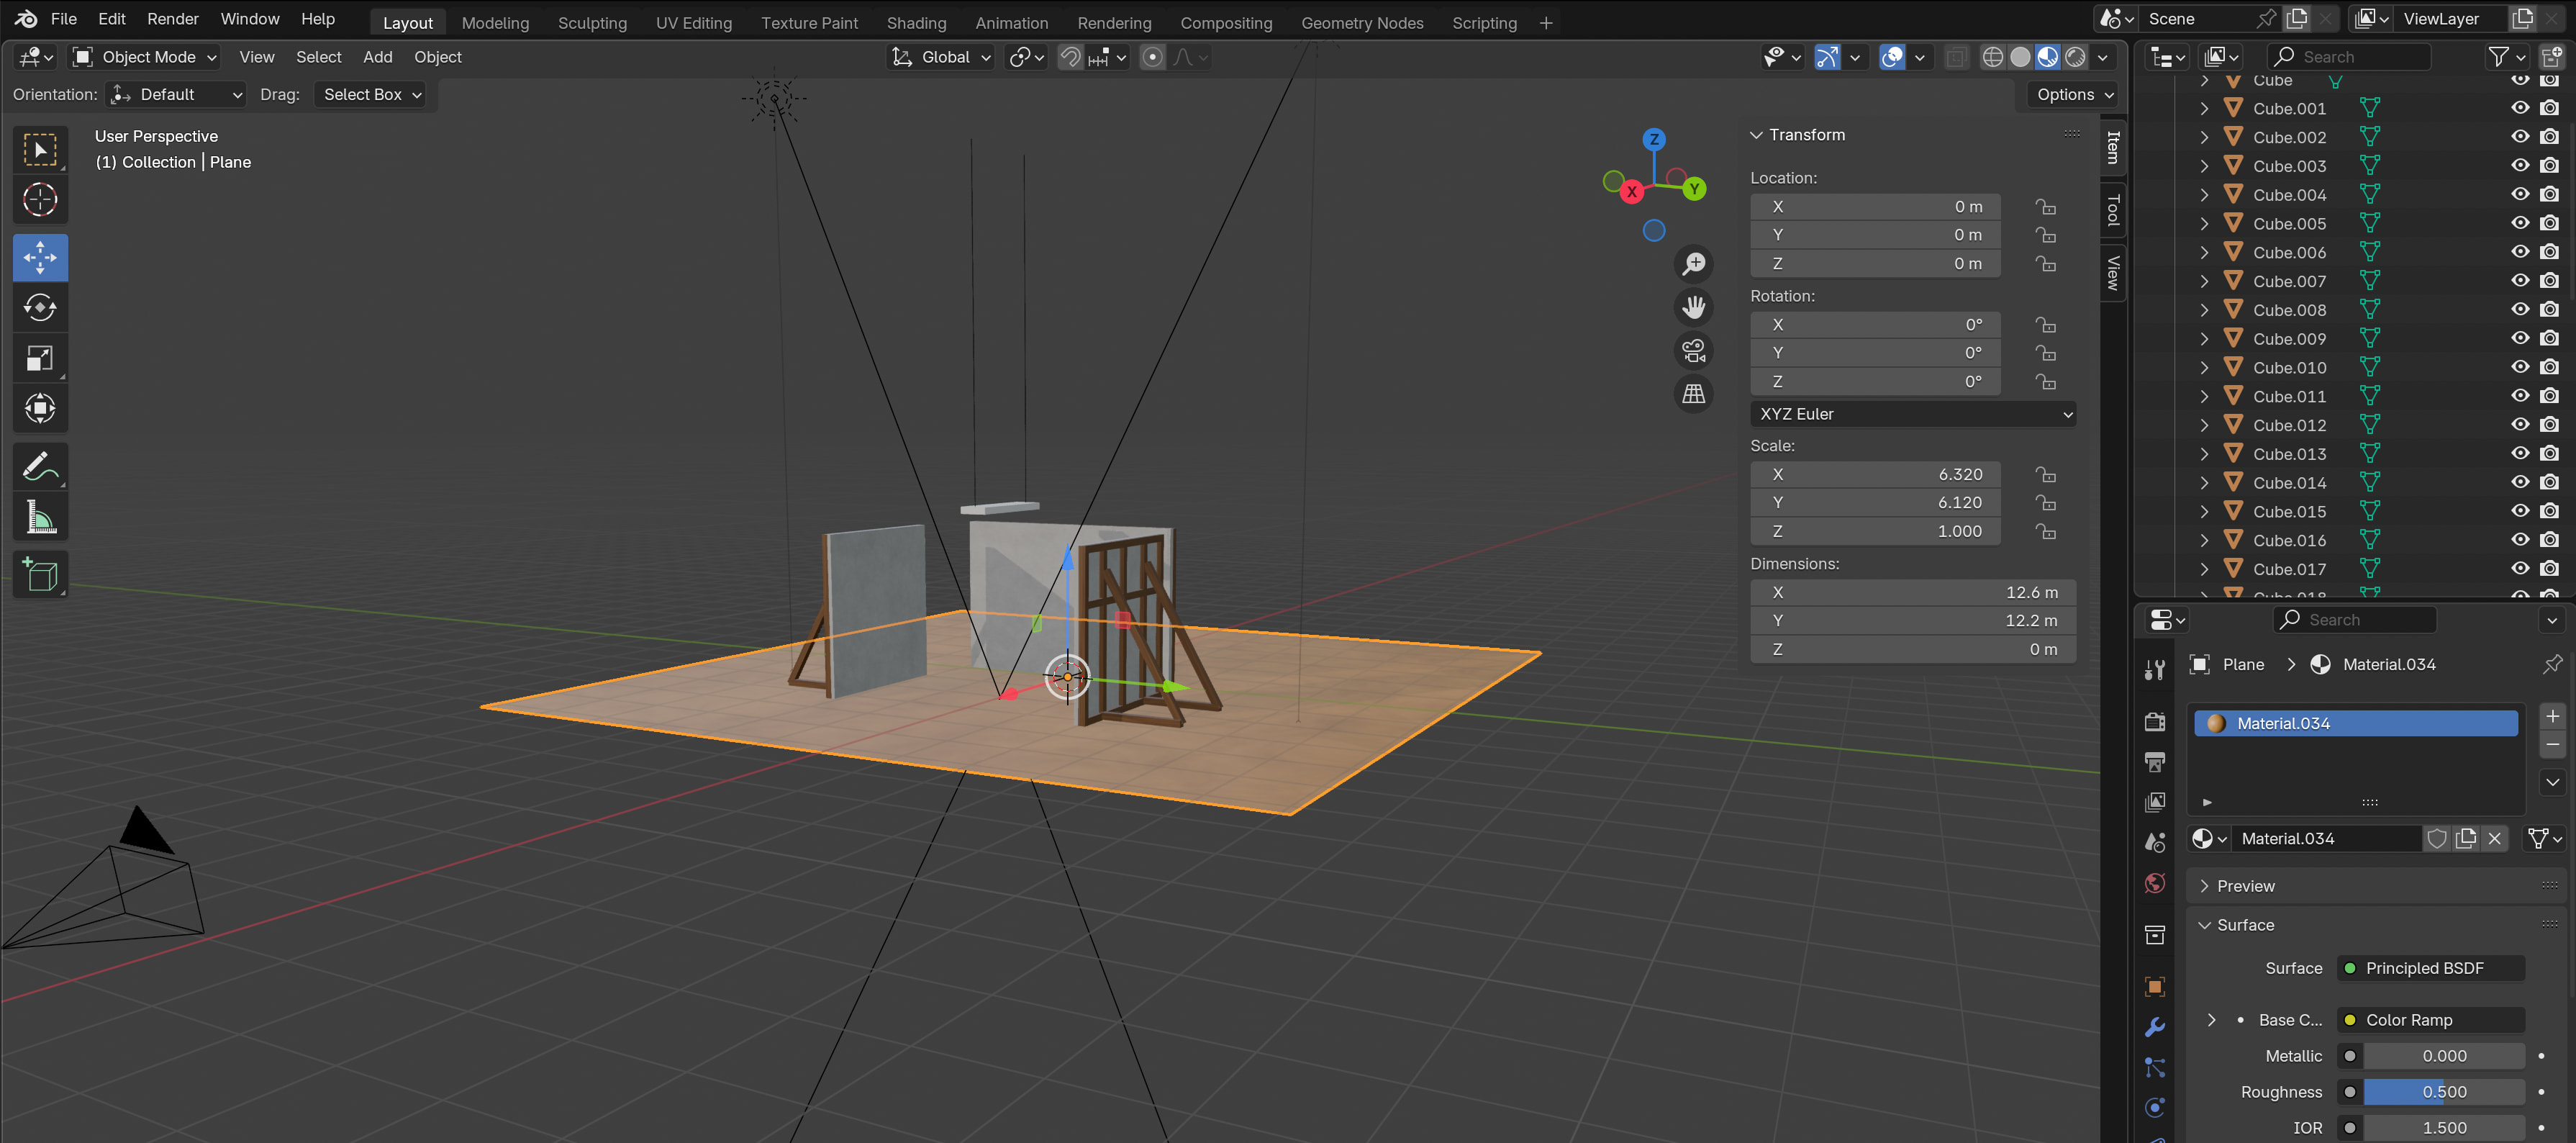
Task: Disable Cube.012 in renders via camera icon
Action: [x=2550, y=425]
